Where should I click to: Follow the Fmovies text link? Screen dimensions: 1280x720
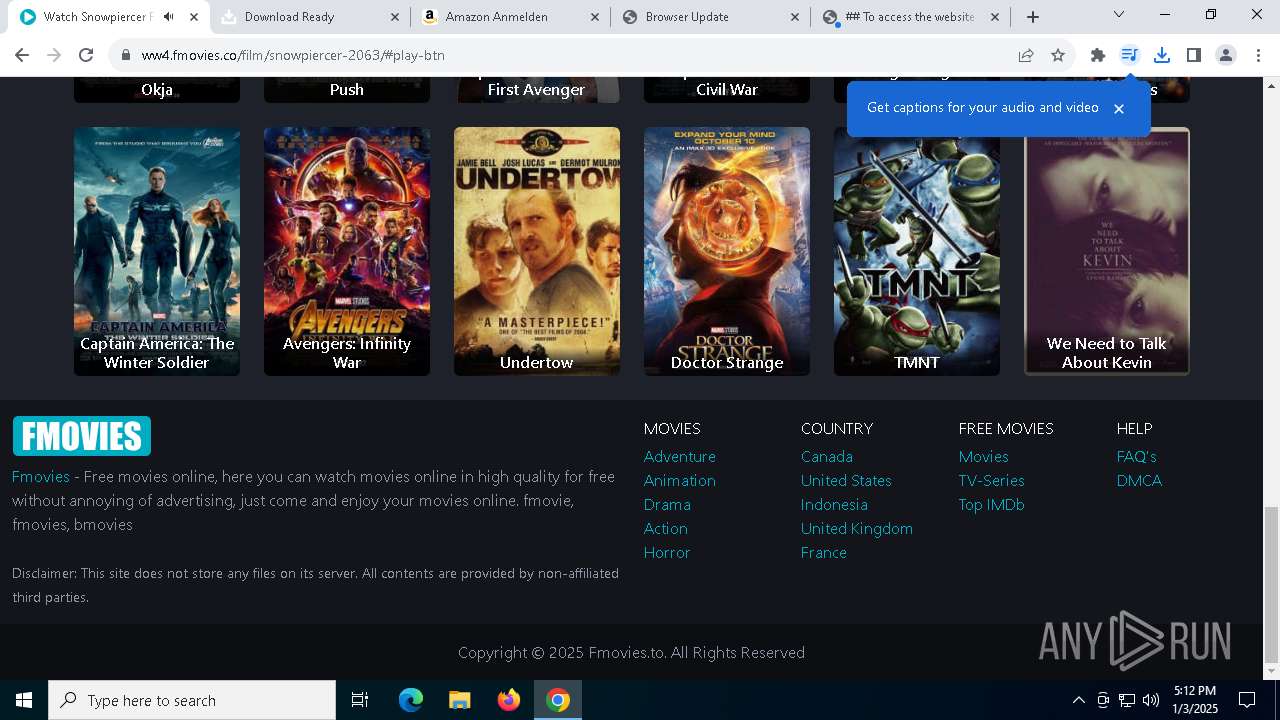[x=41, y=476]
